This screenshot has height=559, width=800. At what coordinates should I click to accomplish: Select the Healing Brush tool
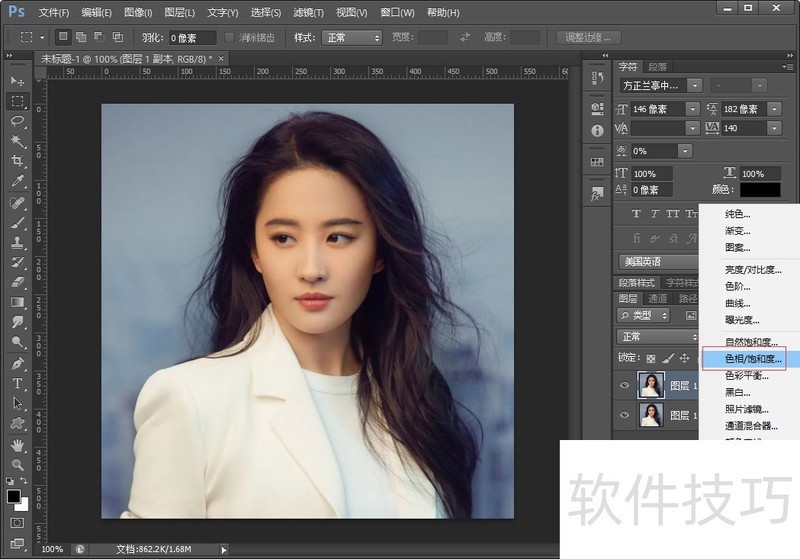pyautogui.click(x=17, y=202)
